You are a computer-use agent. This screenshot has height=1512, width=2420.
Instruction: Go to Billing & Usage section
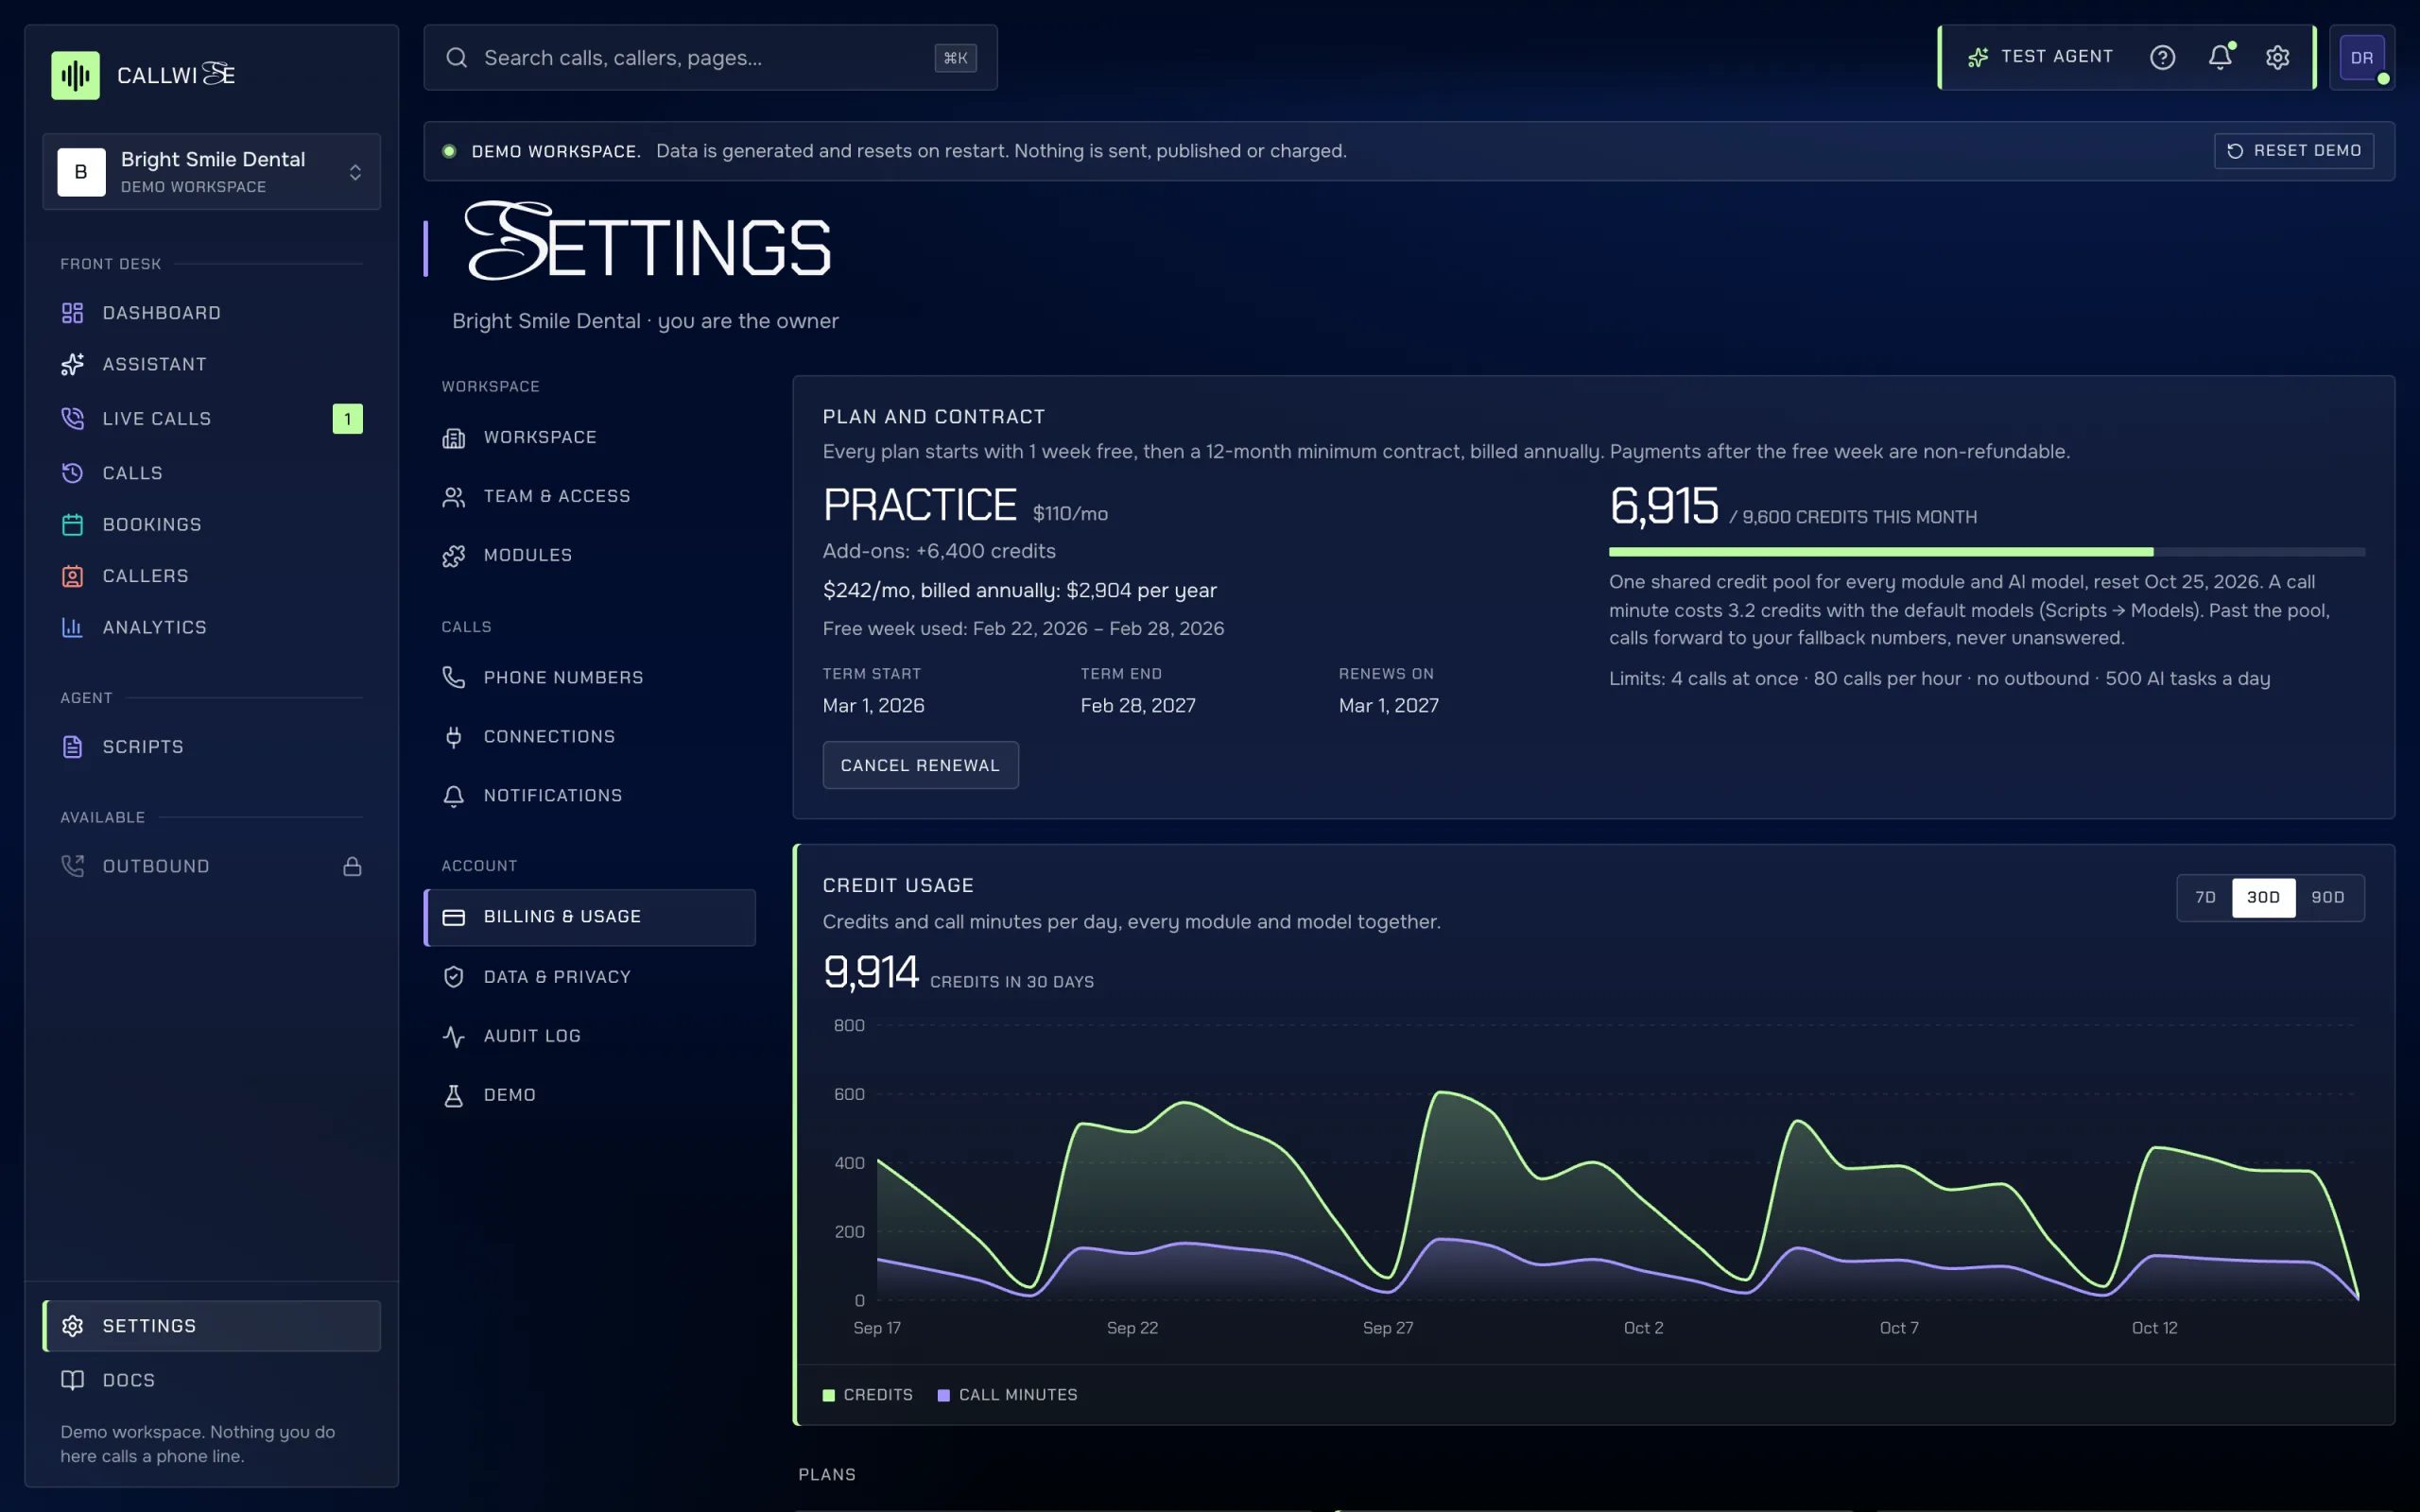[590, 917]
